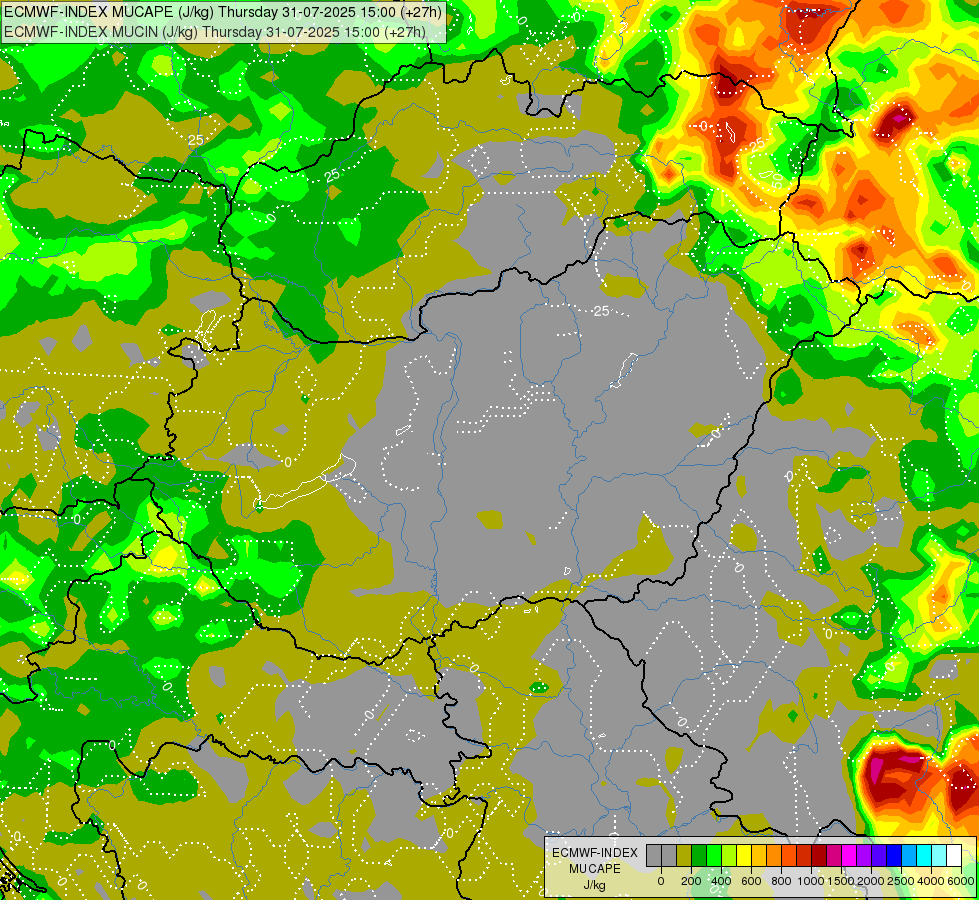Click legend tick label '2500'
The image size is (979, 900).
[901, 881]
